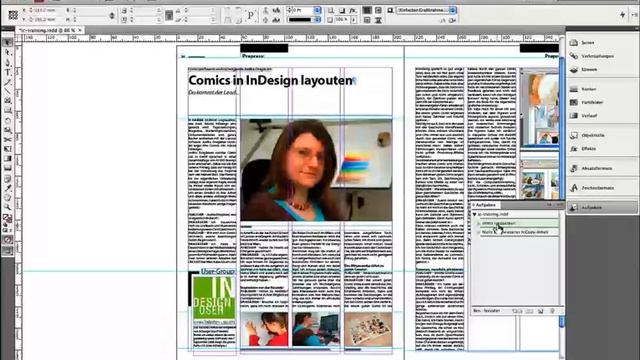Select the small photo of girl in red
Image resolution: width=640 pixels, height=360 pixels.
click(264, 329)
